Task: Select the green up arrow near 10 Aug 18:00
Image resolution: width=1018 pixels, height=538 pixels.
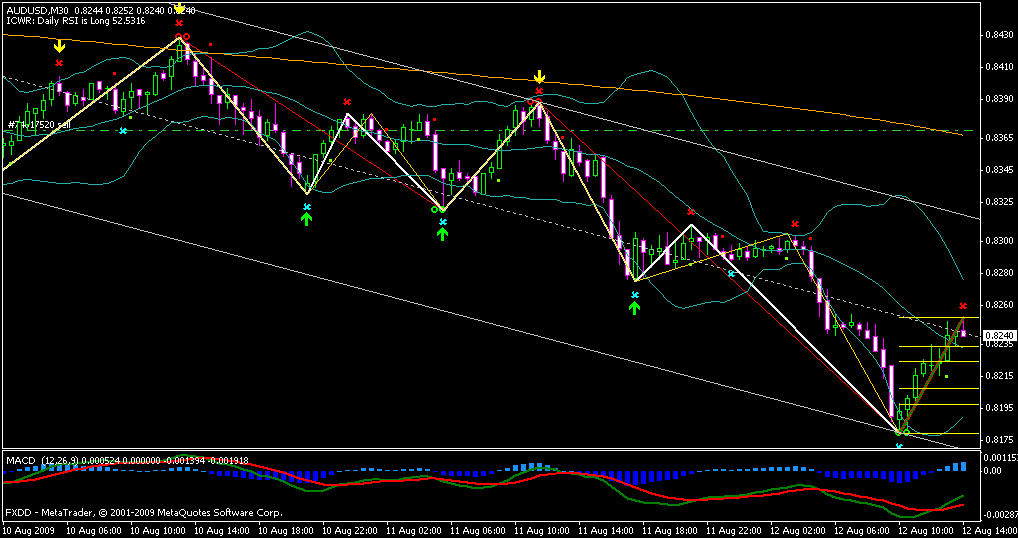Action: (x=307, y=218)
